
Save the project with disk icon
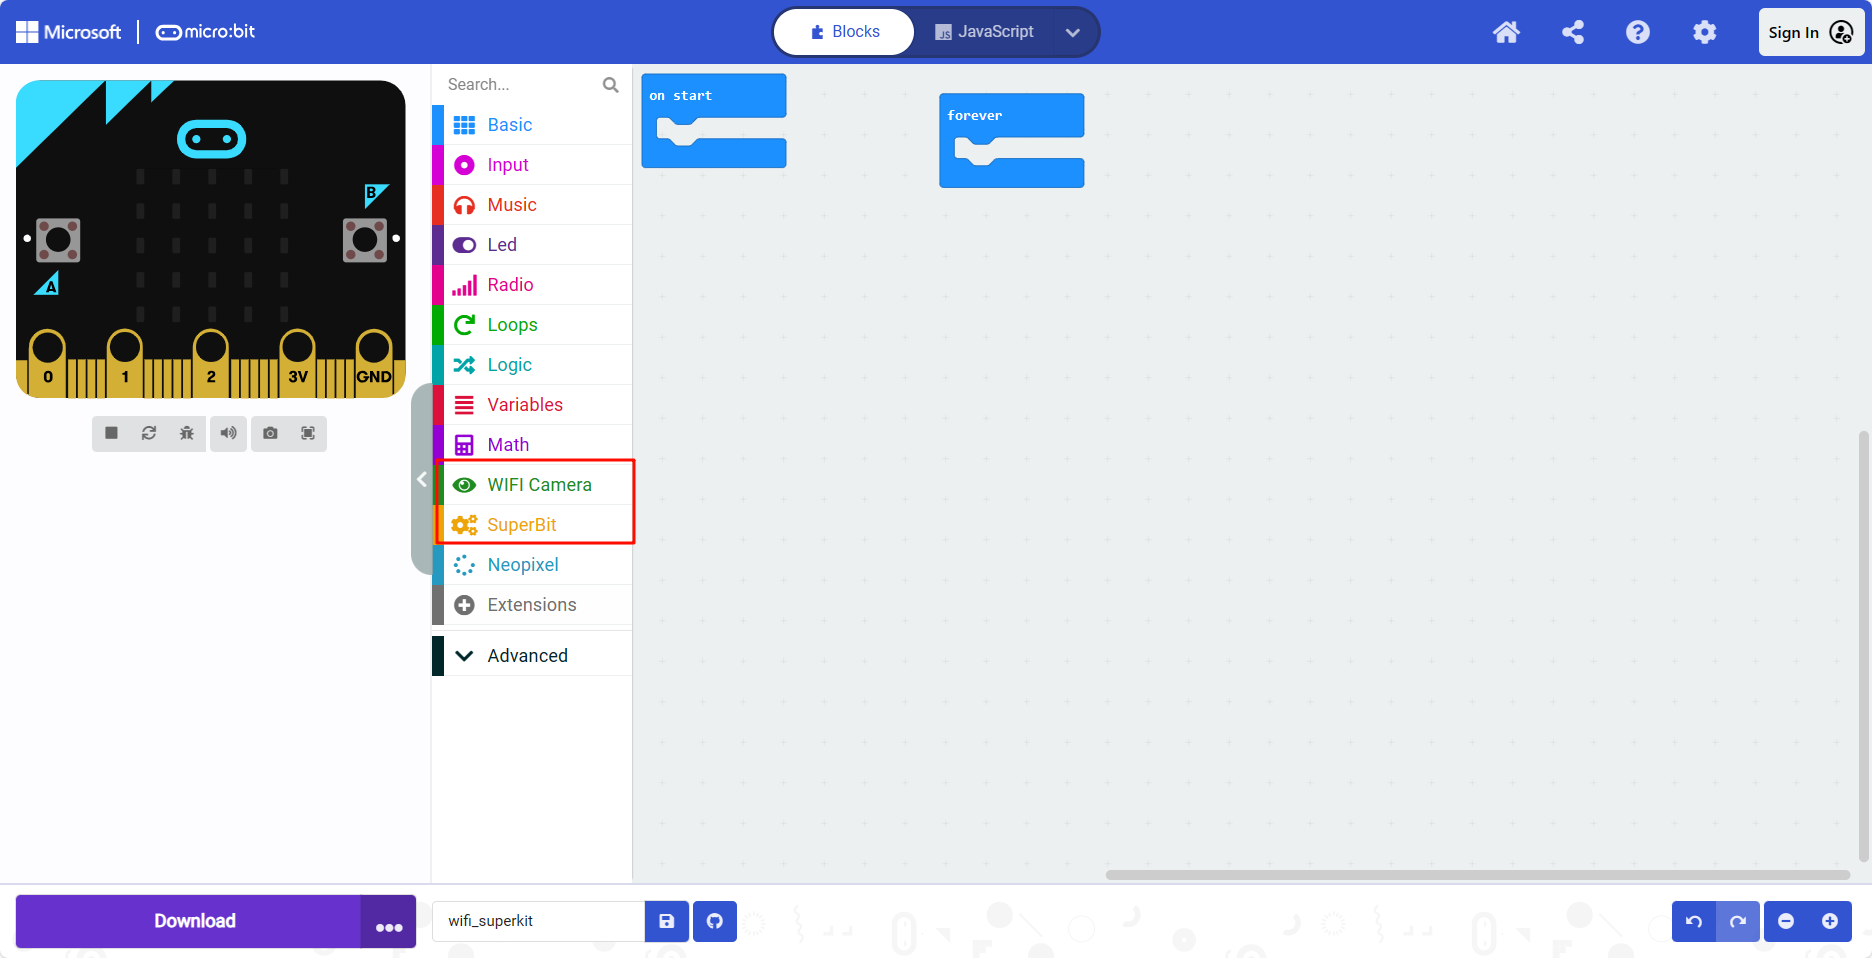(x=667, y=921)
